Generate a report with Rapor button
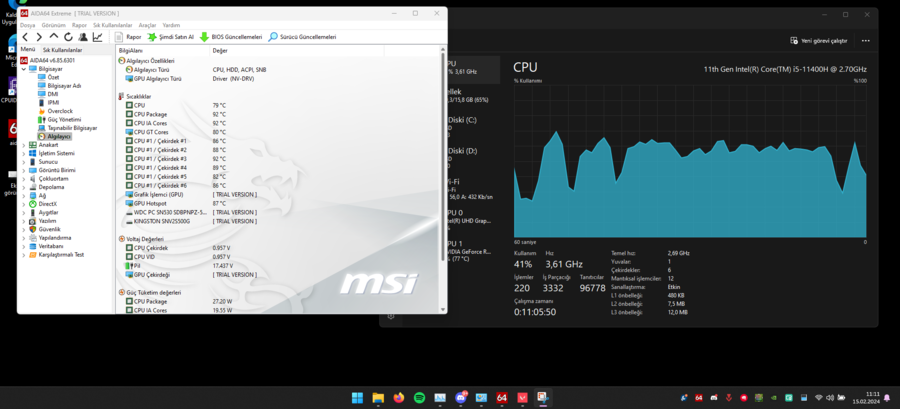The height and width of the screenshot is (409, 900). coord(129,37)
